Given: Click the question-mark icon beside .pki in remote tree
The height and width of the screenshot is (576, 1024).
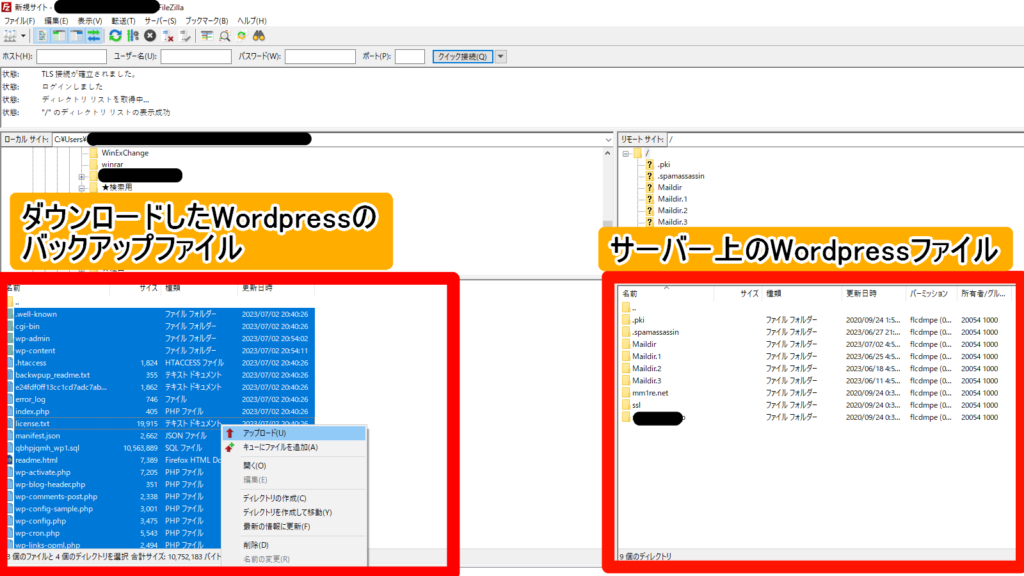Looking at the screenshot, I should (x=650, y=165).
